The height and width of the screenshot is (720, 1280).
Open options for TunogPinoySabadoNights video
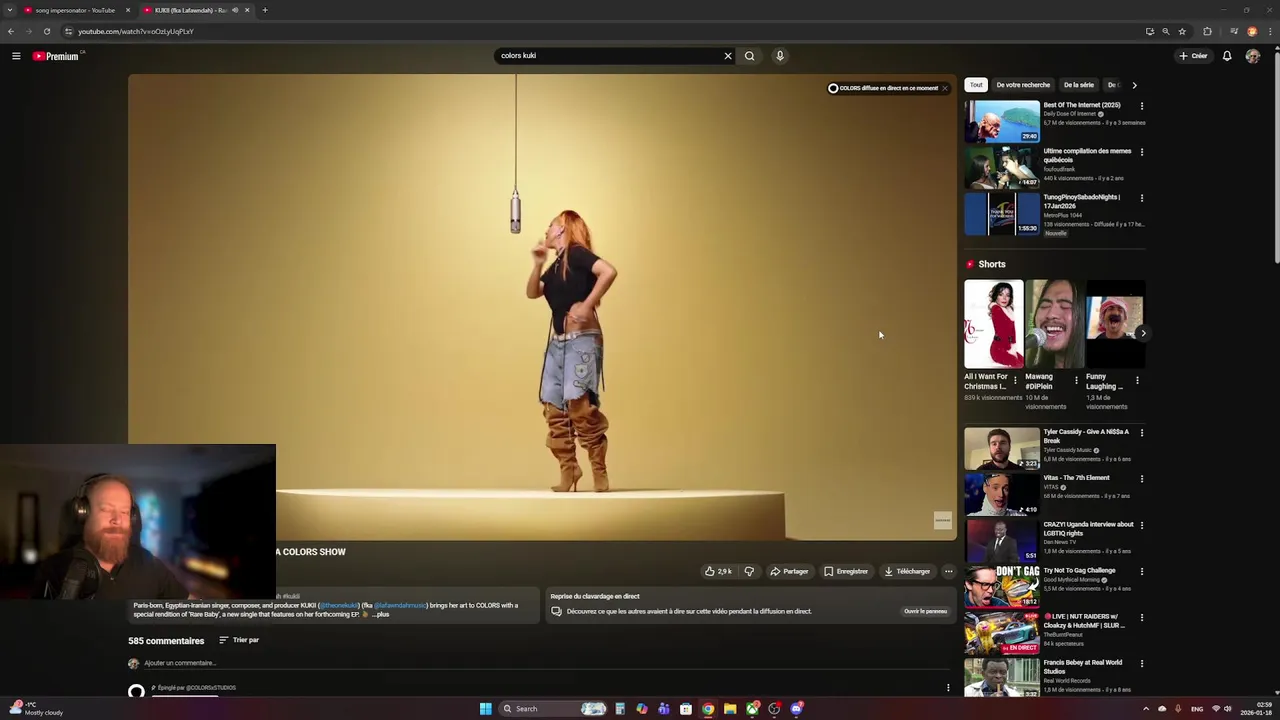(1142, 198)
